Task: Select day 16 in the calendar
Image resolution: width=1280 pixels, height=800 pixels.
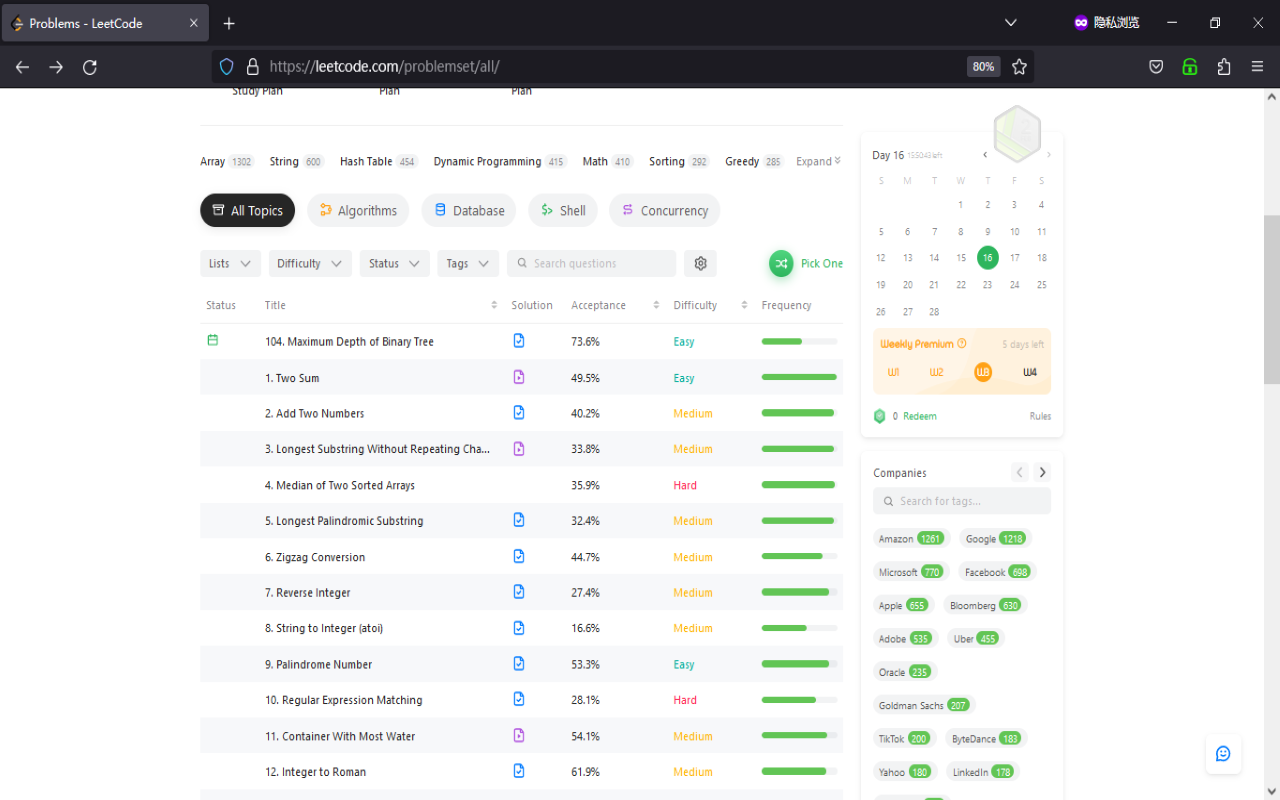Action: pos(987,257)
